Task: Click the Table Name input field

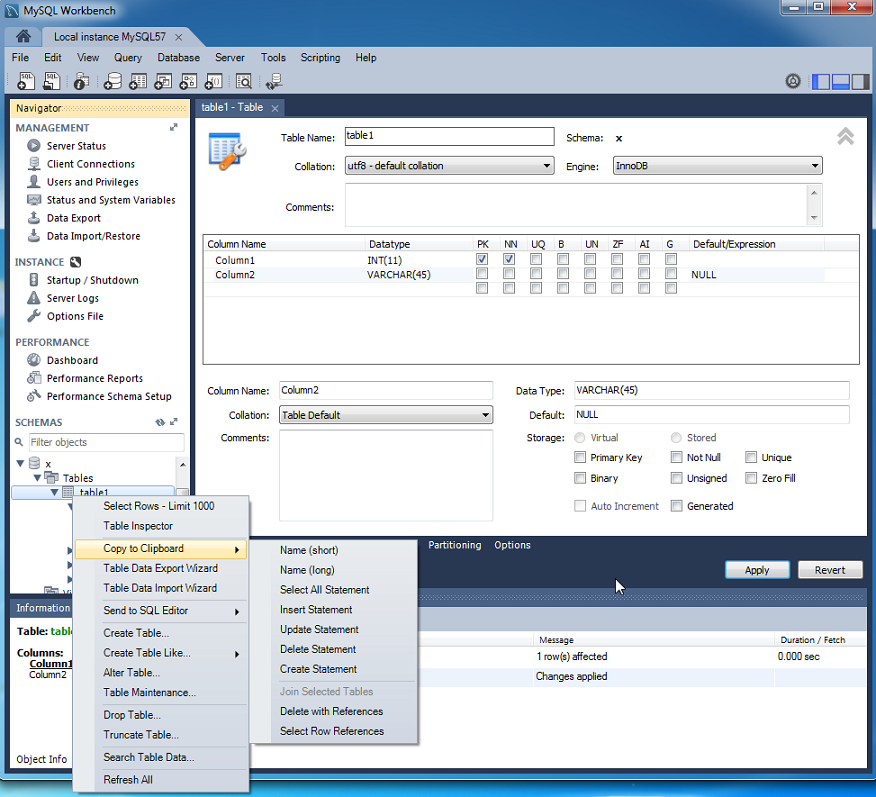Action: point(449,136)
